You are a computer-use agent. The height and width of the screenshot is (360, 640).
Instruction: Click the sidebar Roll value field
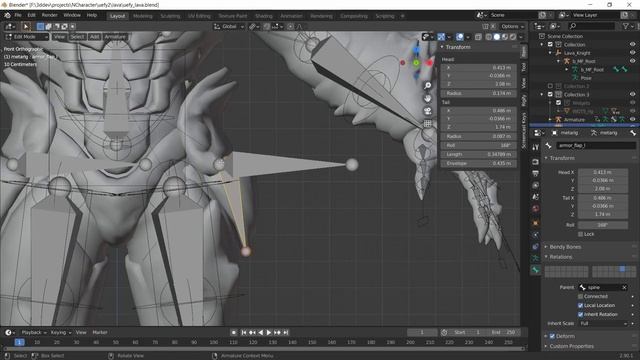(x=479, y=145)
